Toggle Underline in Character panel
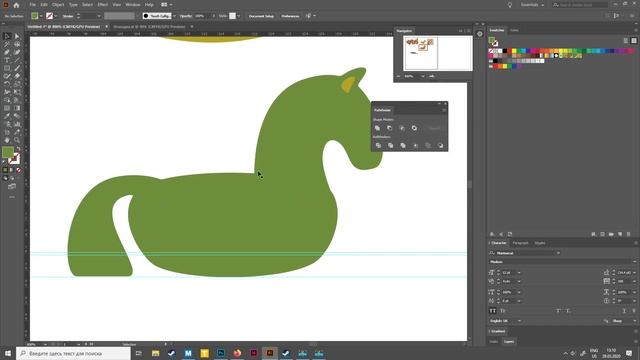 [x=624, y=311]
